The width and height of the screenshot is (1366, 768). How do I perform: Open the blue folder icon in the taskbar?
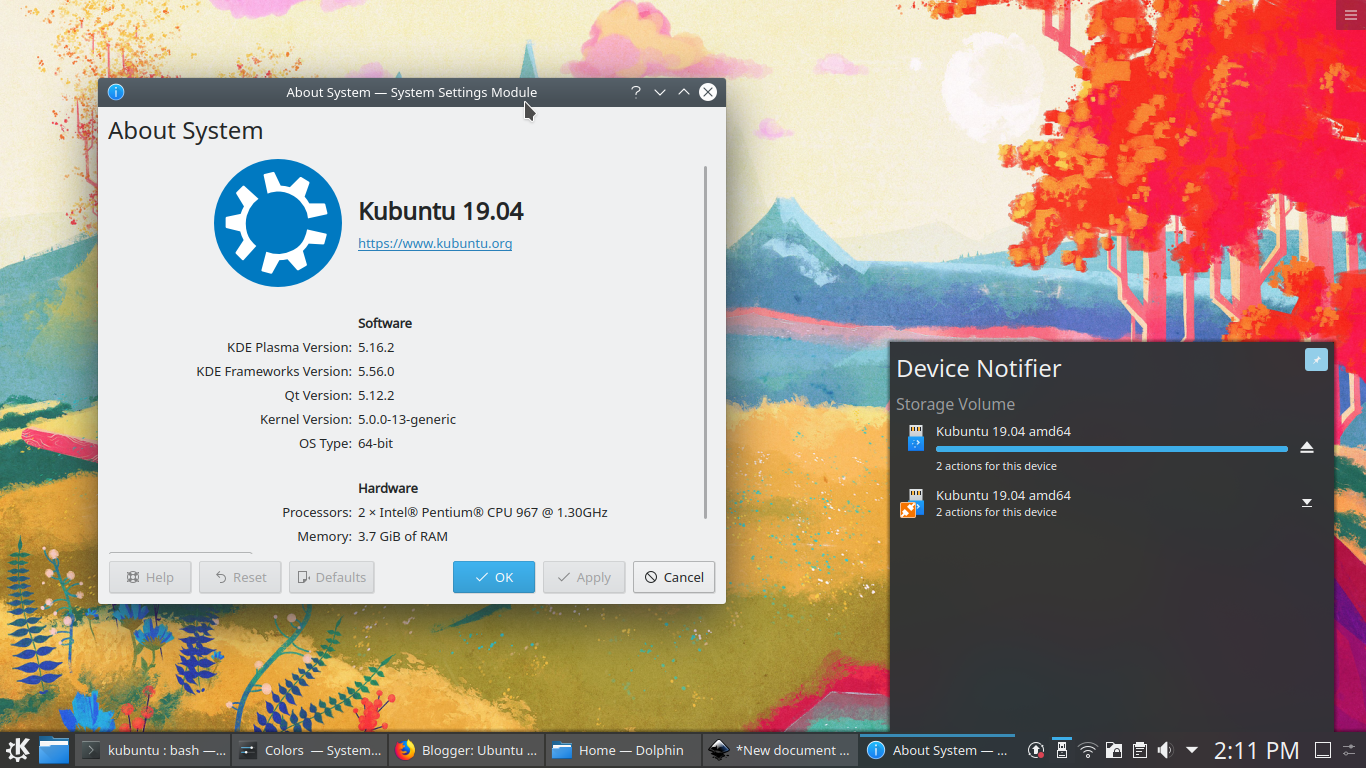(x=54, y=750)
